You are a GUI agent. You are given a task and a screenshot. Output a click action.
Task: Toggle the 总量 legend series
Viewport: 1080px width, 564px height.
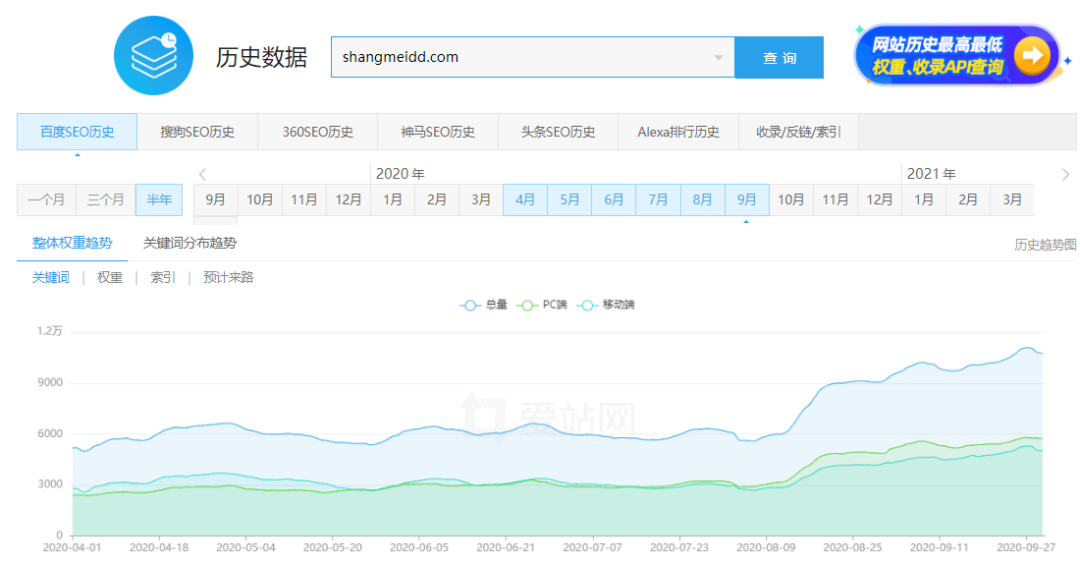click(x=484, y=304)
